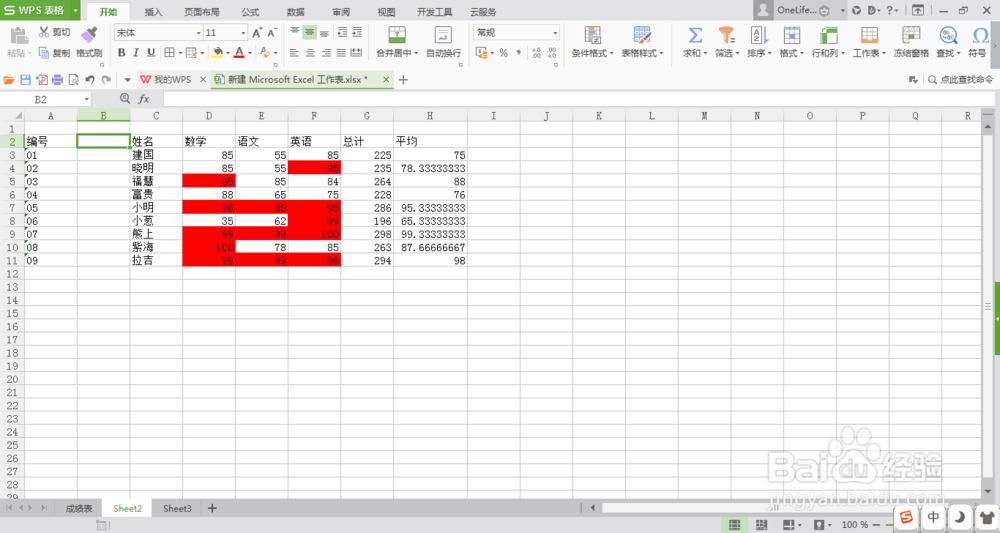
Task: Toggle Bold formatting
Action: pyautogui.click(x=121, y=53)
